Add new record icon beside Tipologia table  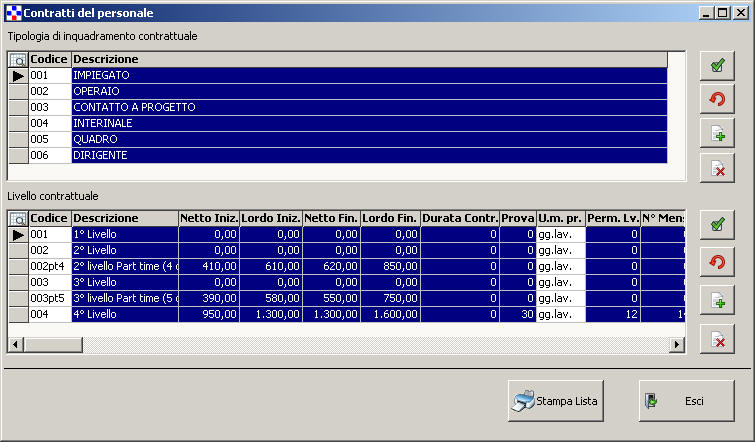click(x=717, y=134)
